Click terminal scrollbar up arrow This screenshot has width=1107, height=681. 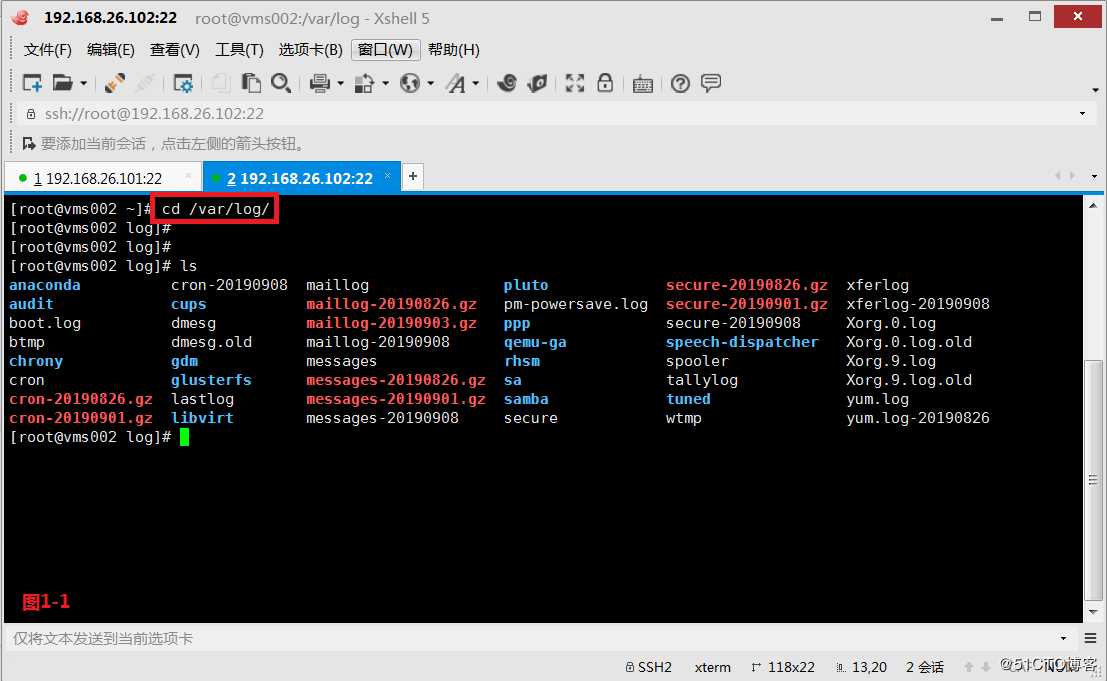[1093, 206]
